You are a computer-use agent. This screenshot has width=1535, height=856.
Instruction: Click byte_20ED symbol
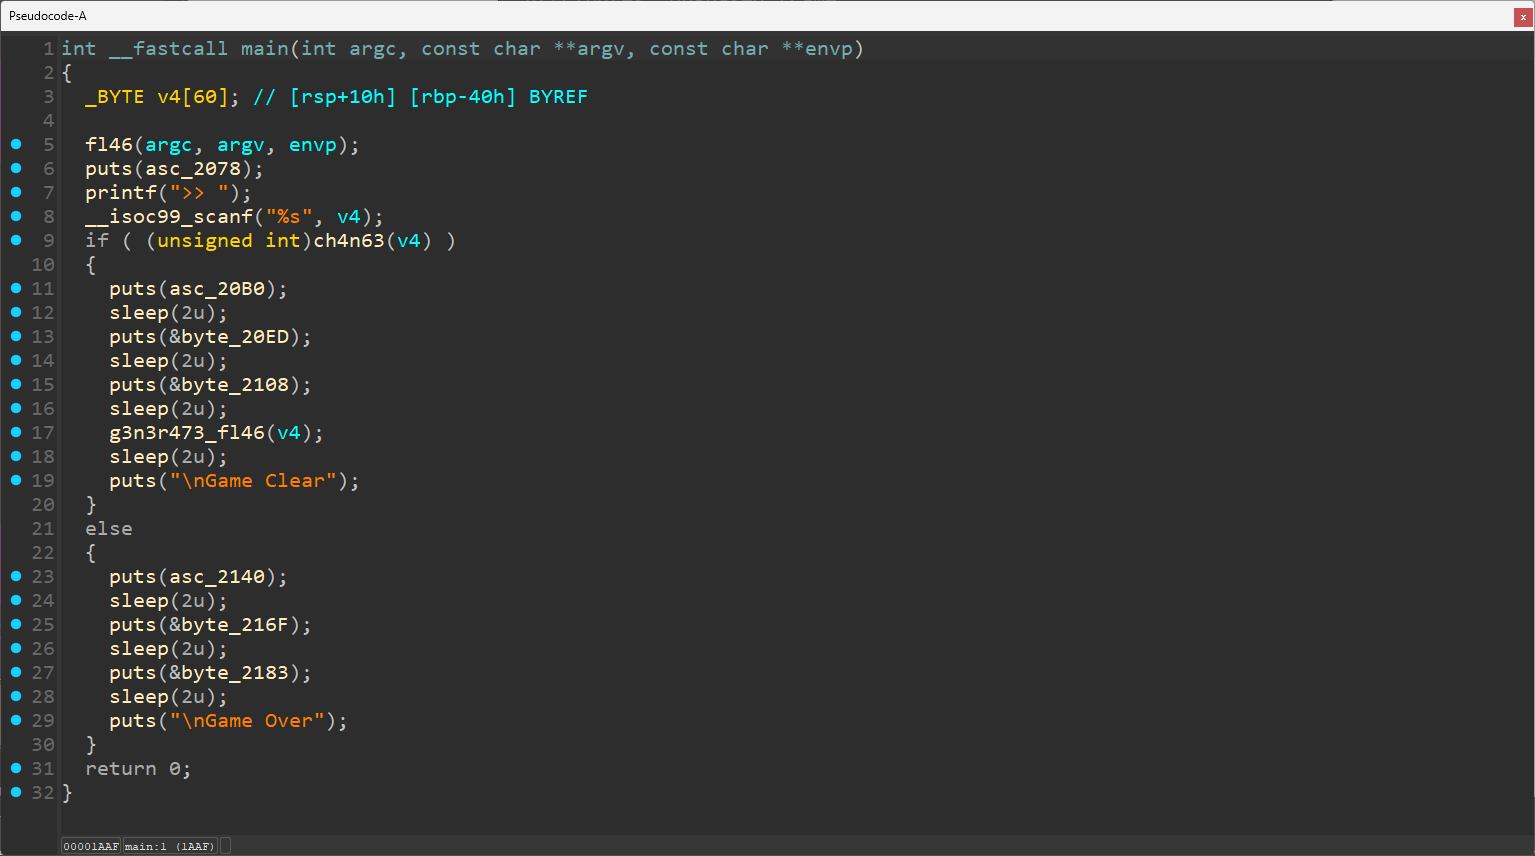(235, 337)
